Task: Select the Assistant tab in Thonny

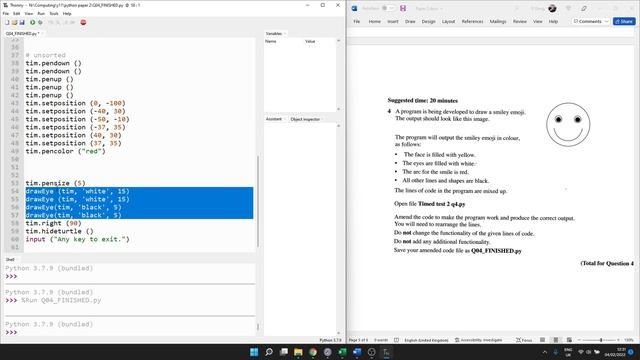Action: click(274, 119)
